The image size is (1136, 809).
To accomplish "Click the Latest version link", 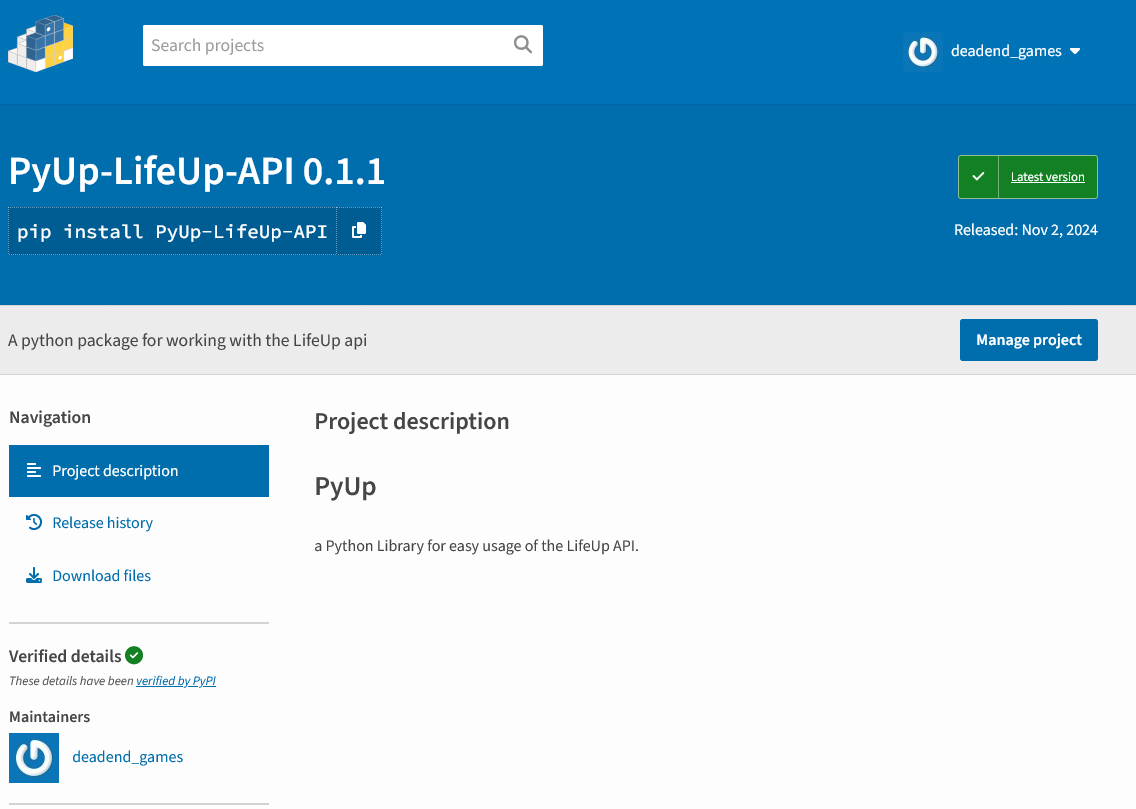I will pyautogui.click(x=1047, y=177).
